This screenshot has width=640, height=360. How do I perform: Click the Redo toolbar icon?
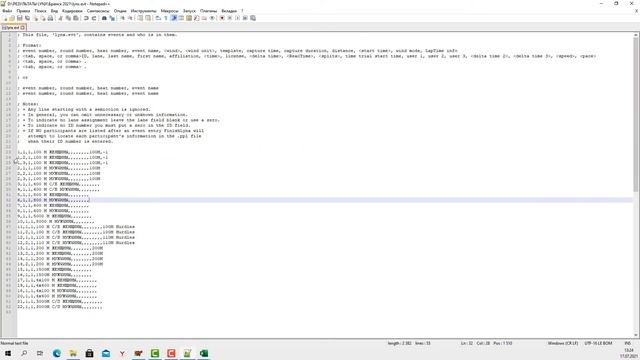click(x=94, y=18)
